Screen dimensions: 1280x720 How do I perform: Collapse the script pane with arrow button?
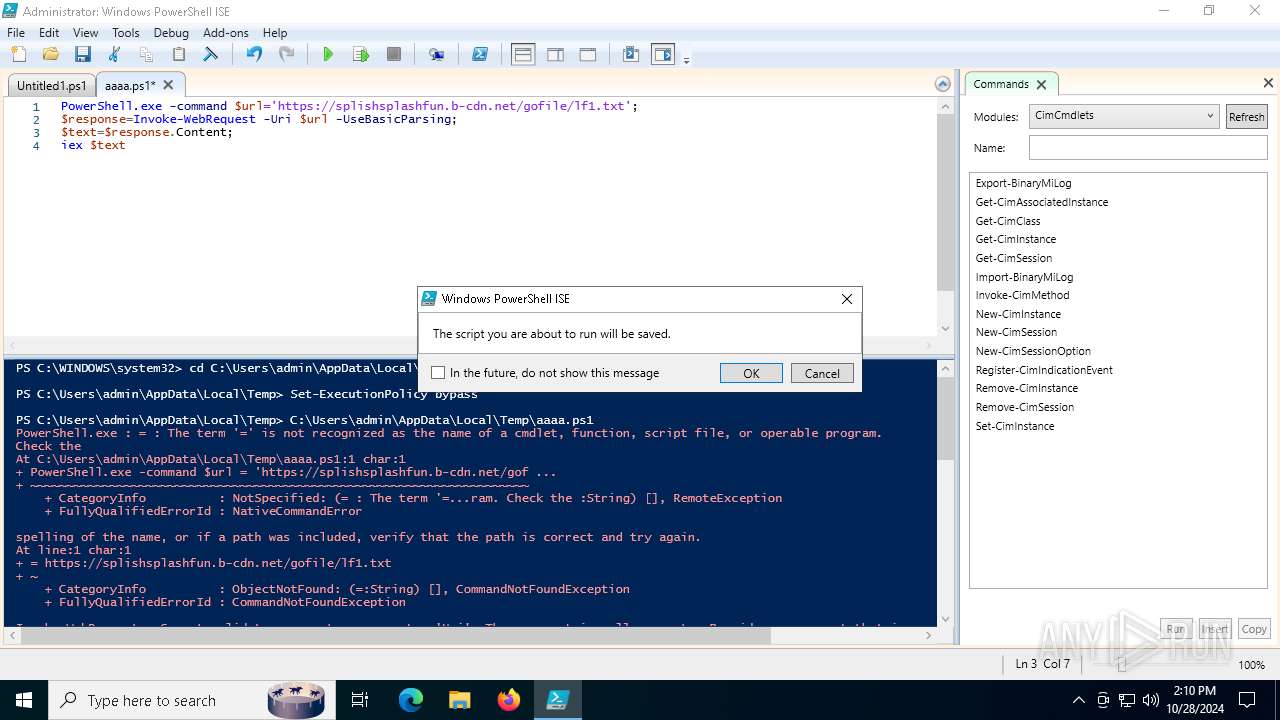(x=942, y=85)
